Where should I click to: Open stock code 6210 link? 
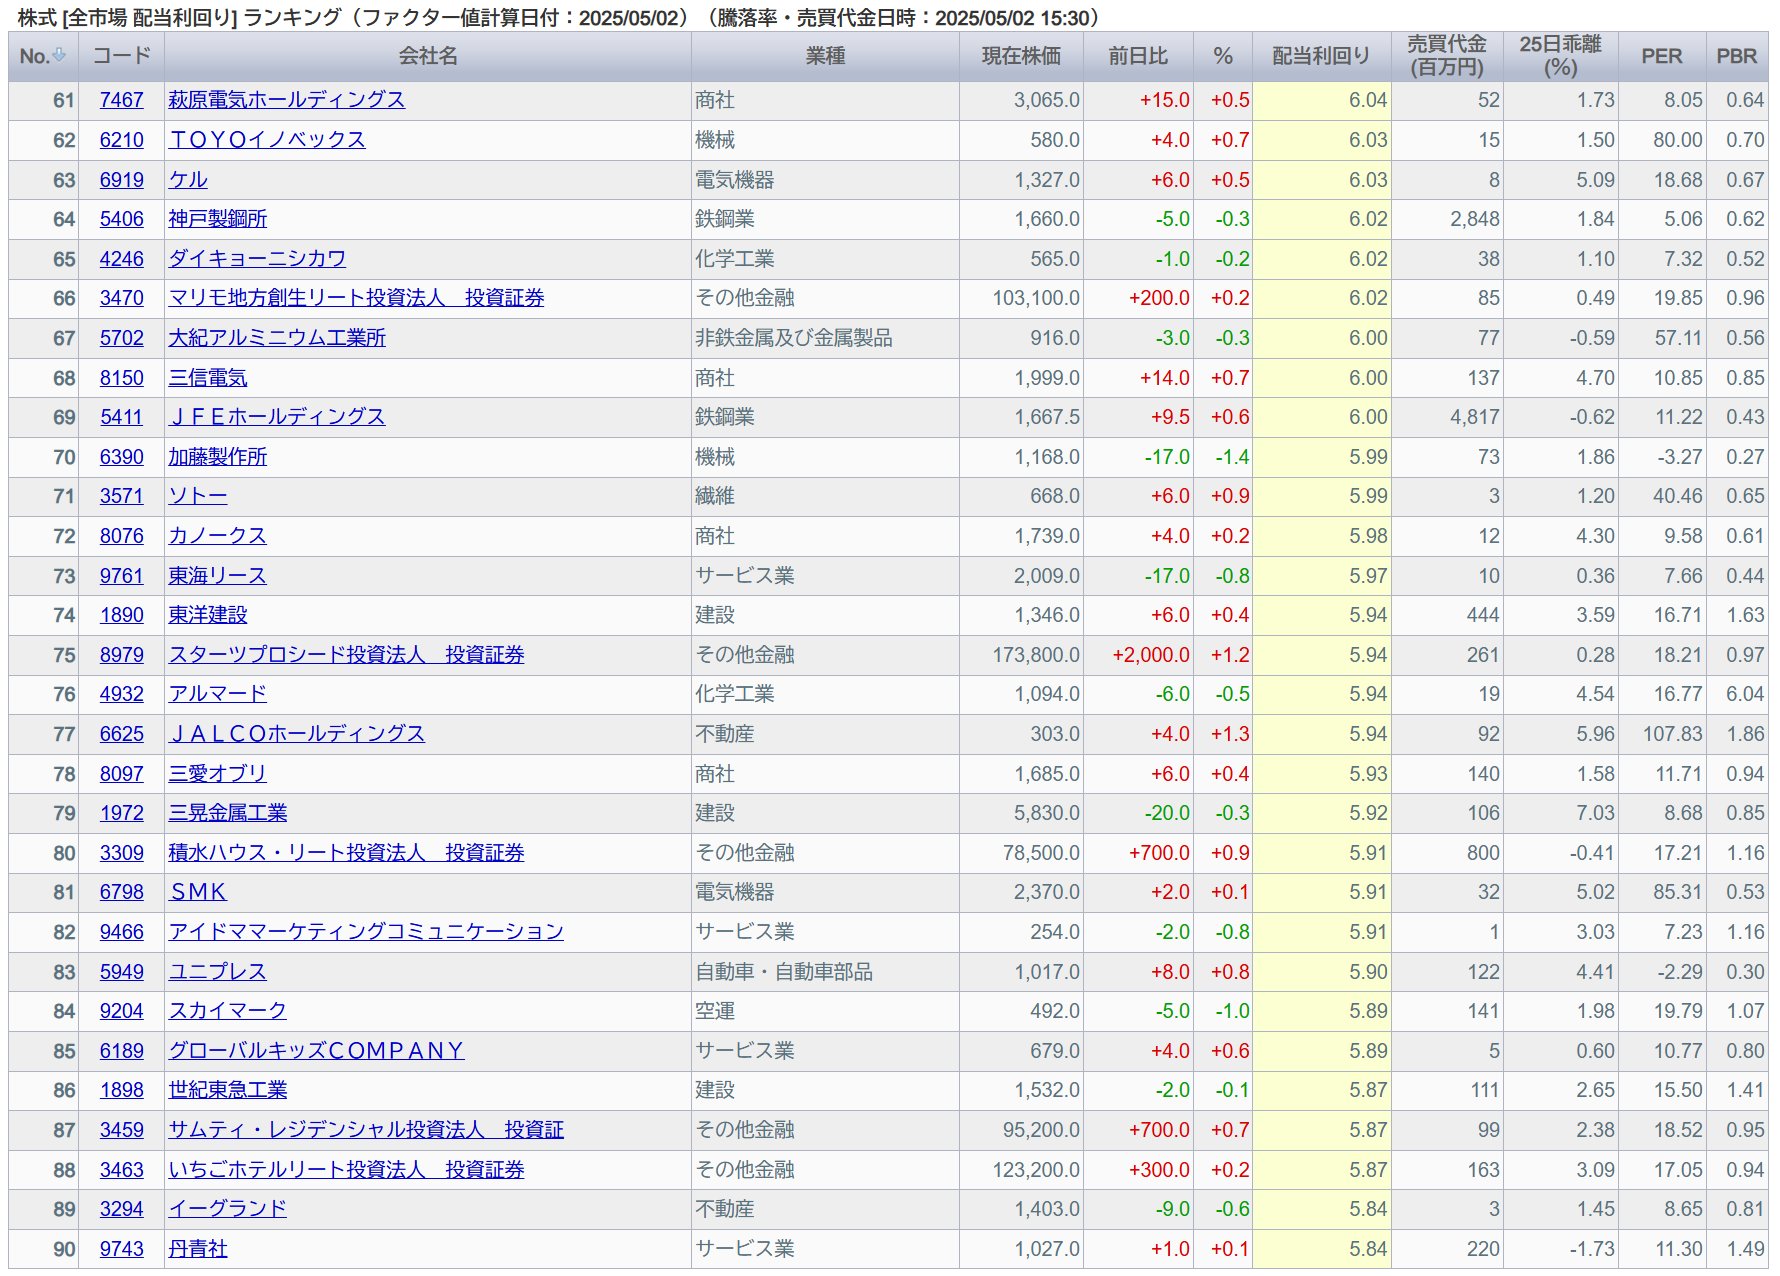pos(122,140)
